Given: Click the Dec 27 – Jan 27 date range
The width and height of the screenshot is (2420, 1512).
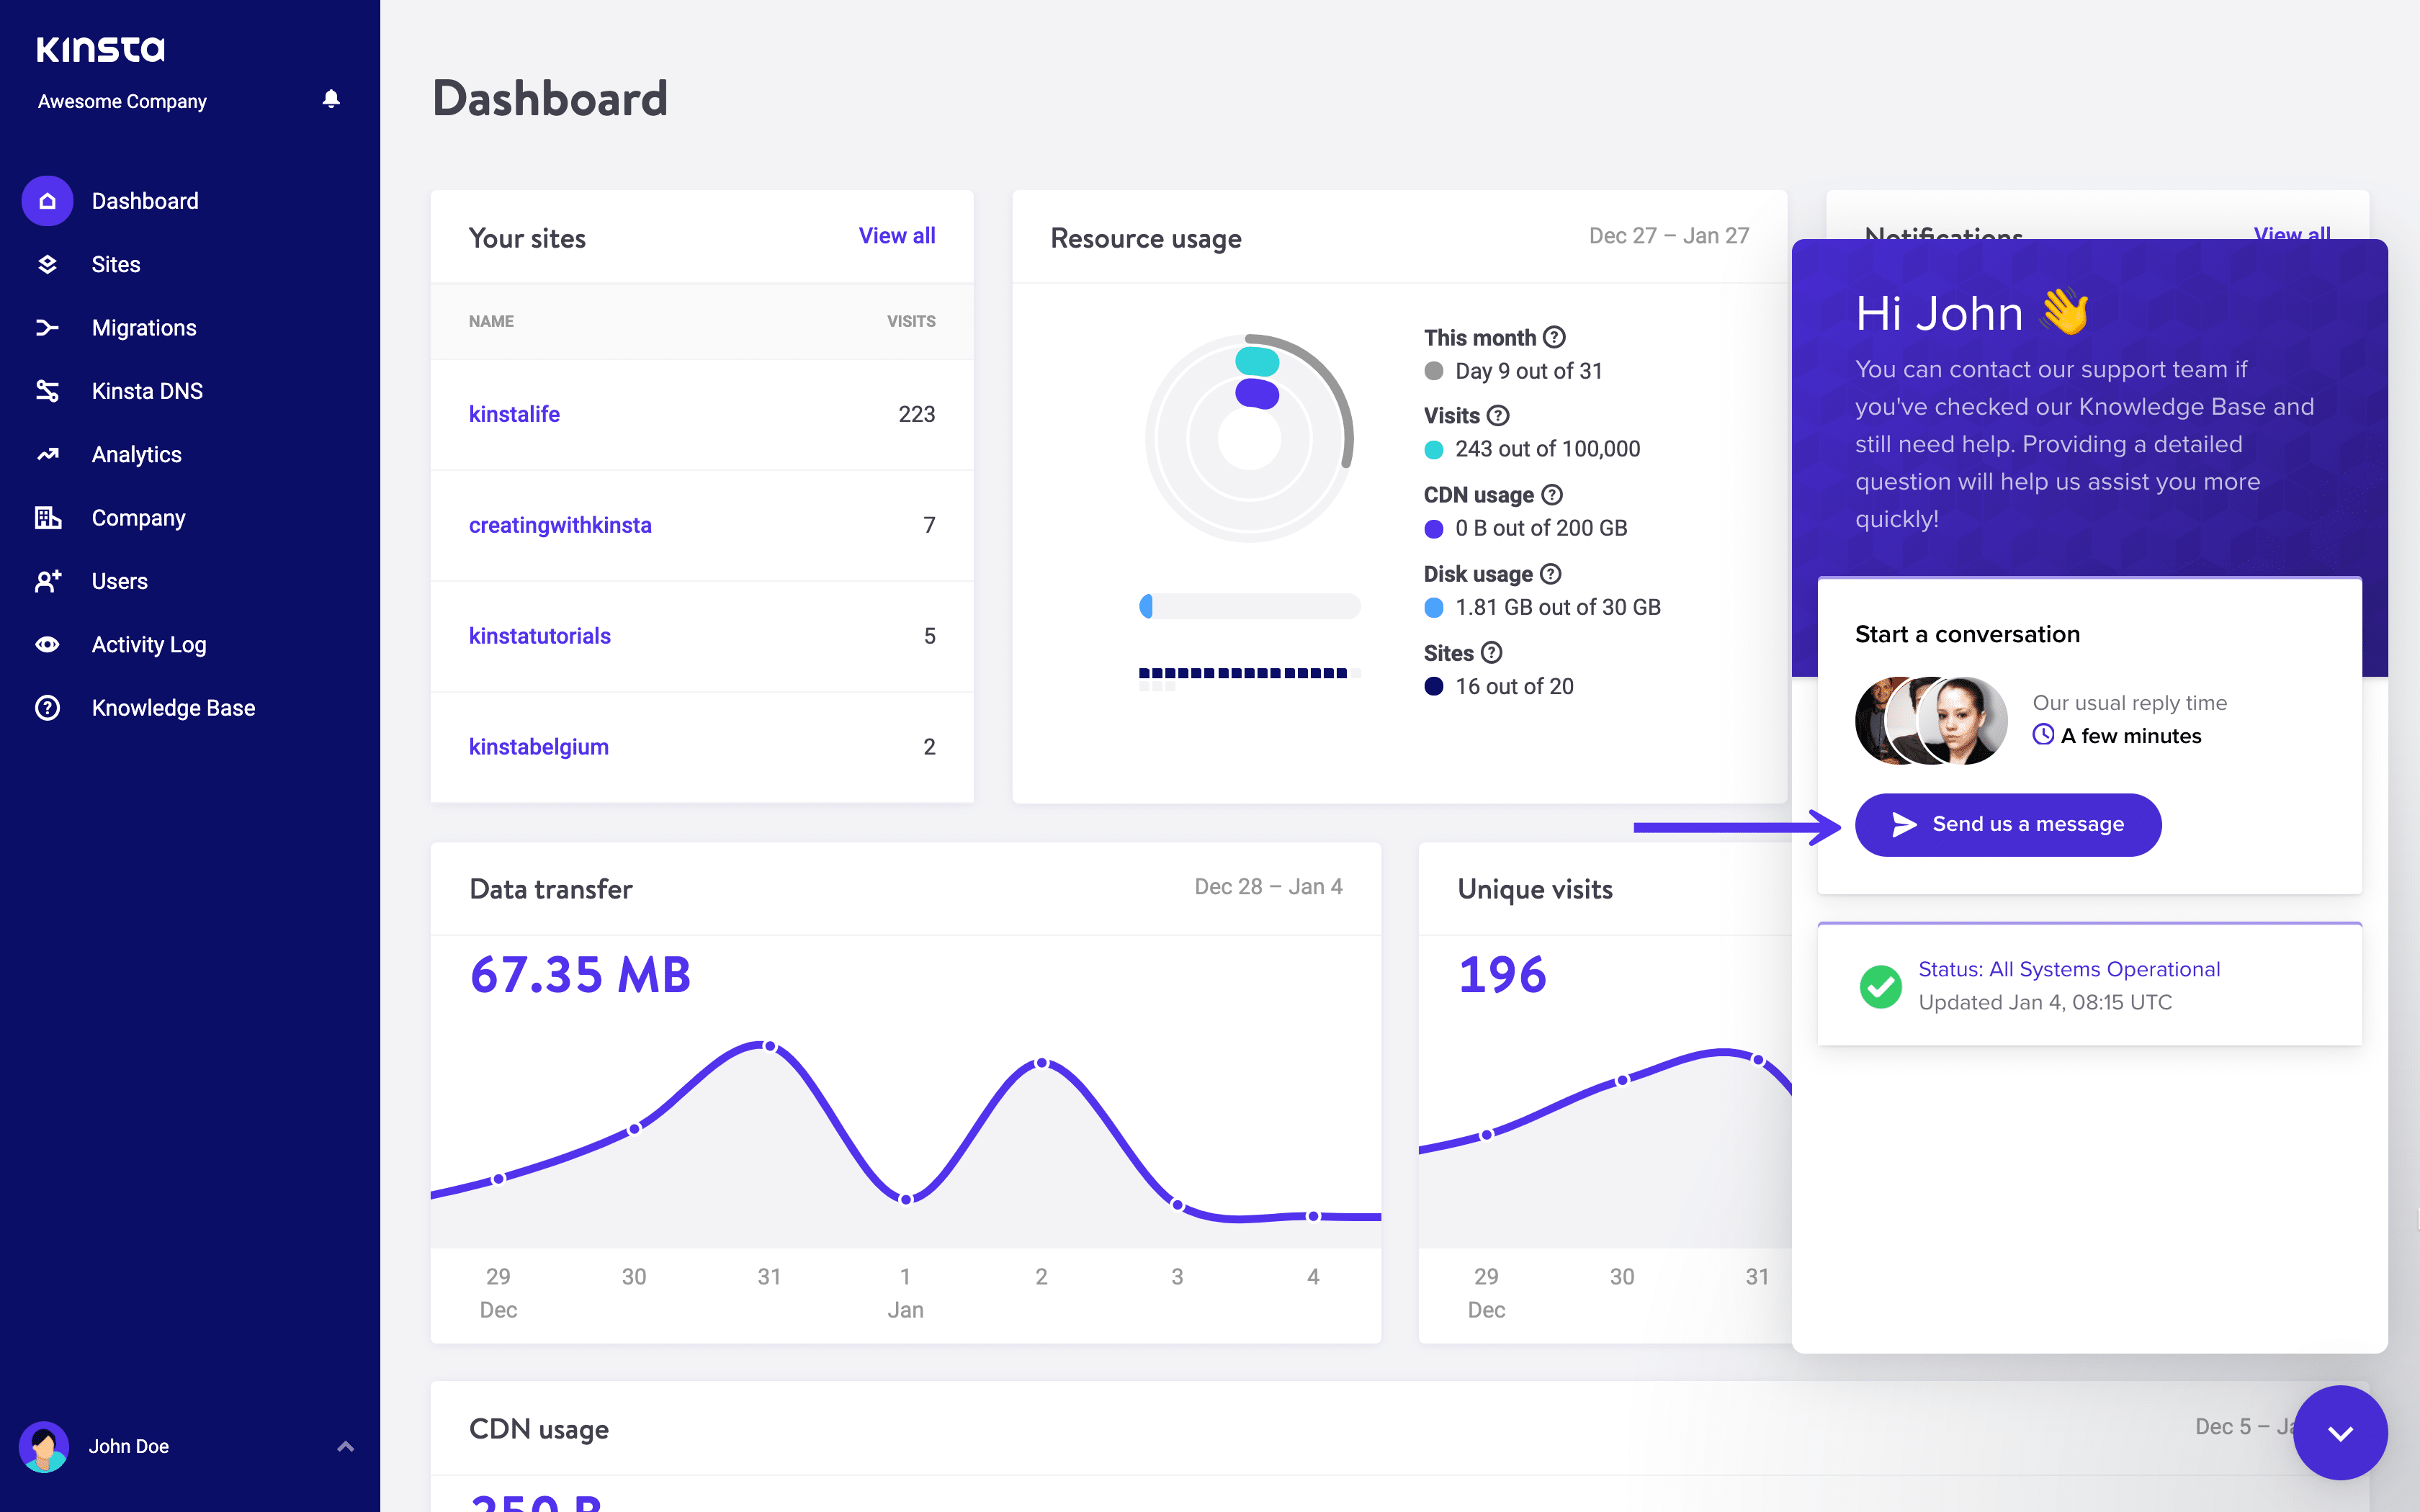Looking at the screenshot, I should click(1669, 236).
